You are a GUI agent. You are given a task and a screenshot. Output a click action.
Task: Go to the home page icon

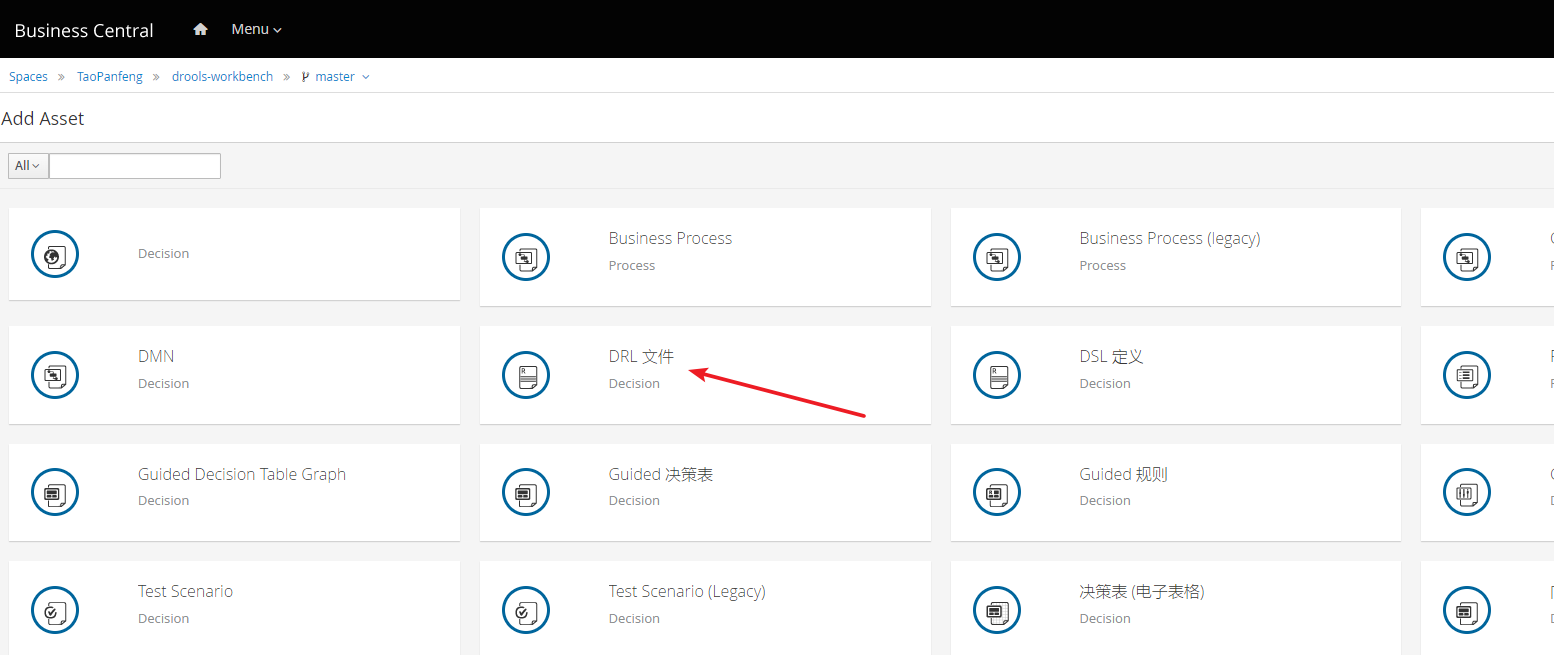click(x=200, y=29)
